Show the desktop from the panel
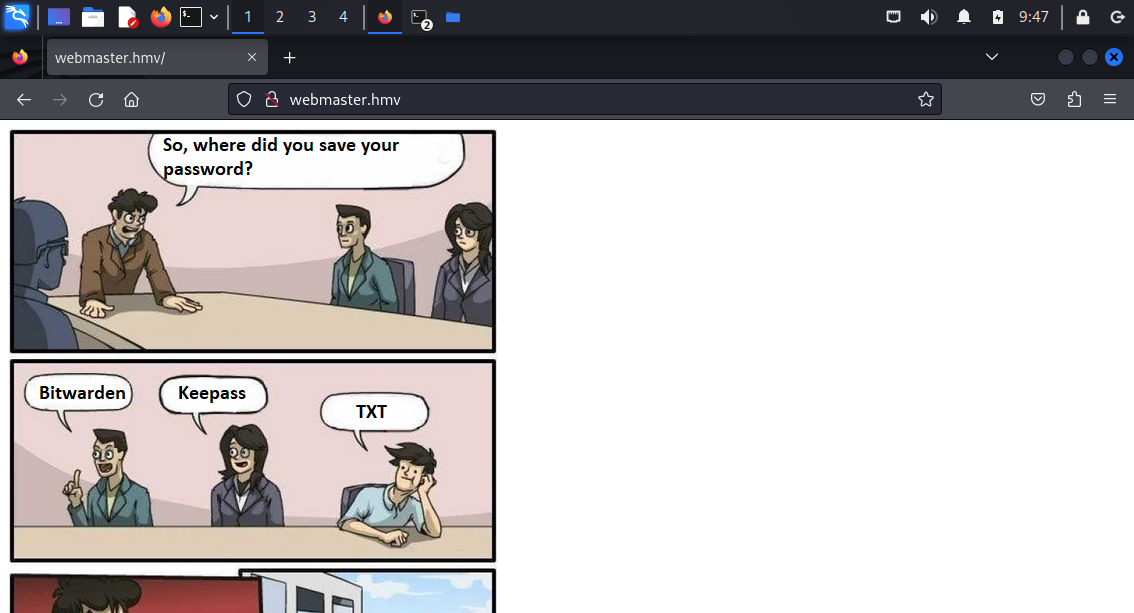The image size is (1134, 613). pyautogui.click(x=59, y=17)
